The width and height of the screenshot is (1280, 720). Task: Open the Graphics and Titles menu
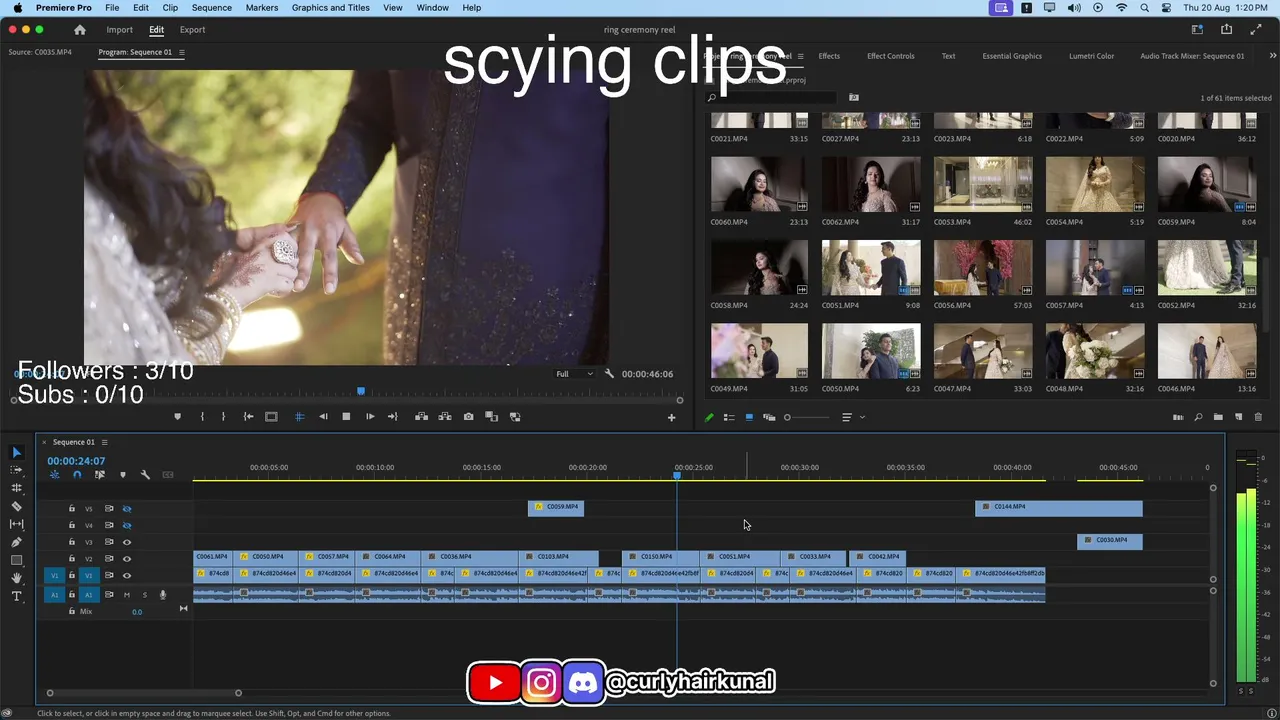(x=331, y=8)
